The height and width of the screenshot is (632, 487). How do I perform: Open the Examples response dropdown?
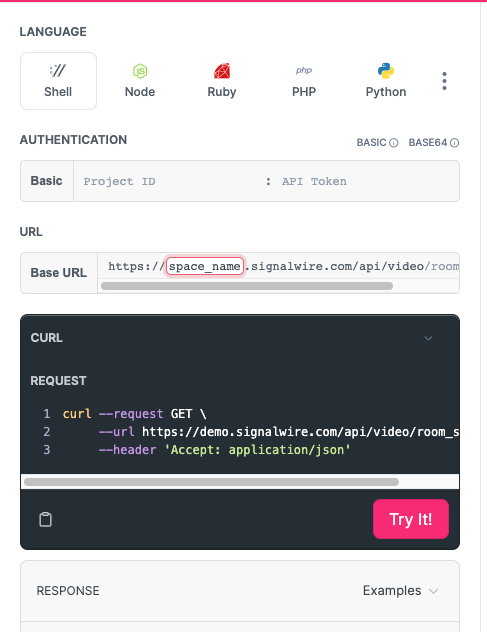(x=400, y=590)
